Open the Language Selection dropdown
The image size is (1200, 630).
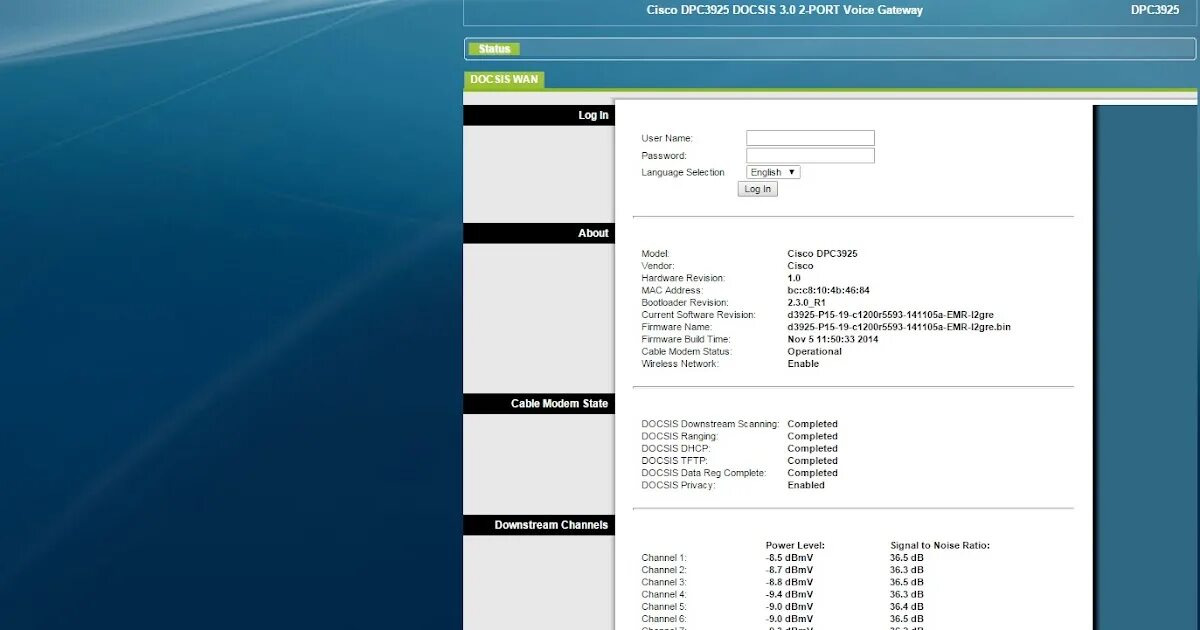tap(771, 171)
